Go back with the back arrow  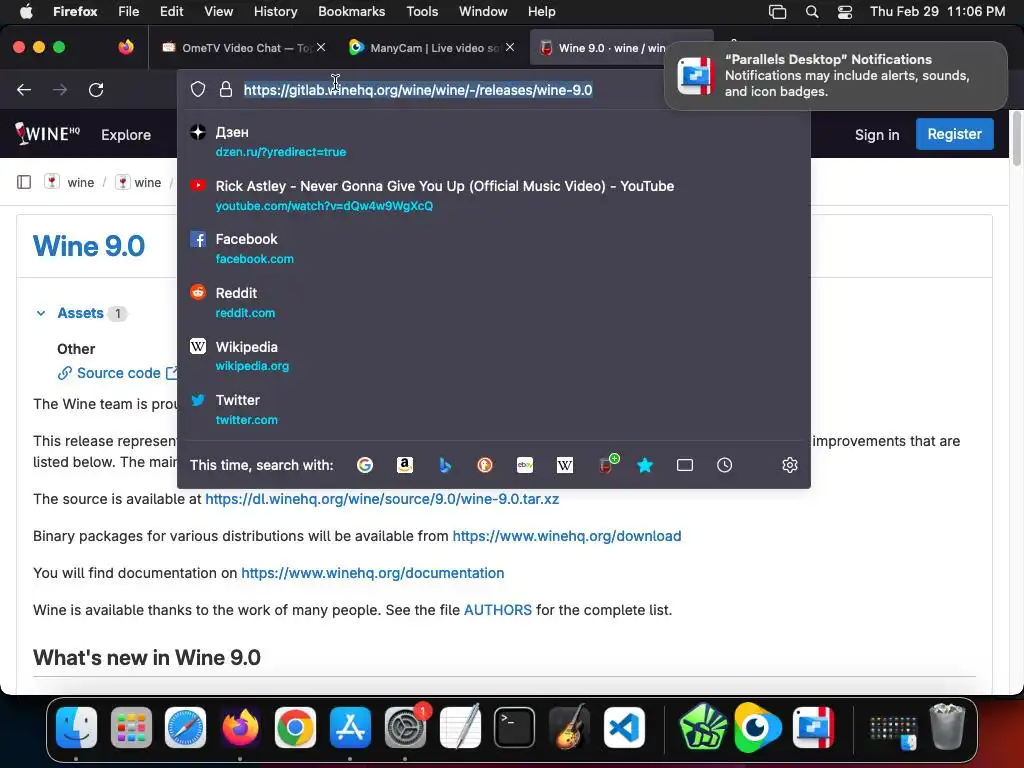[24, 89]
